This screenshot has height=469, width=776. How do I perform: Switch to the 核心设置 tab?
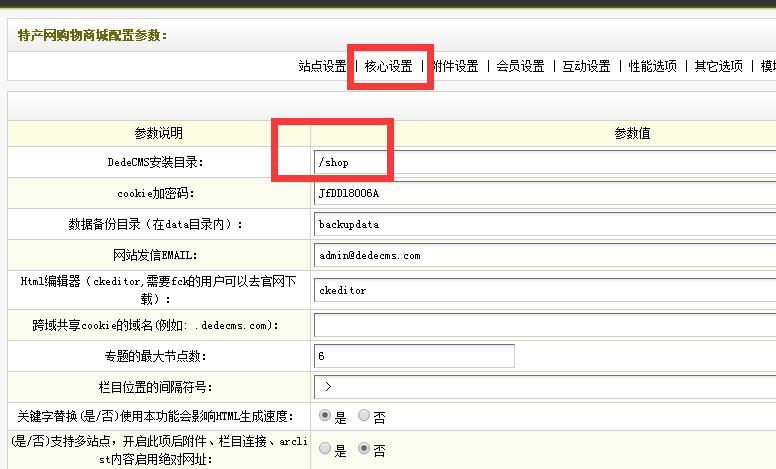point(388,66)
